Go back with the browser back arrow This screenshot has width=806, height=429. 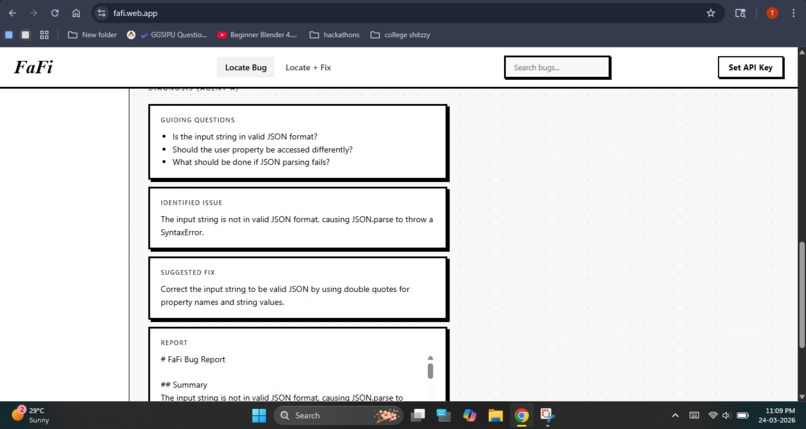pos(12,13)
